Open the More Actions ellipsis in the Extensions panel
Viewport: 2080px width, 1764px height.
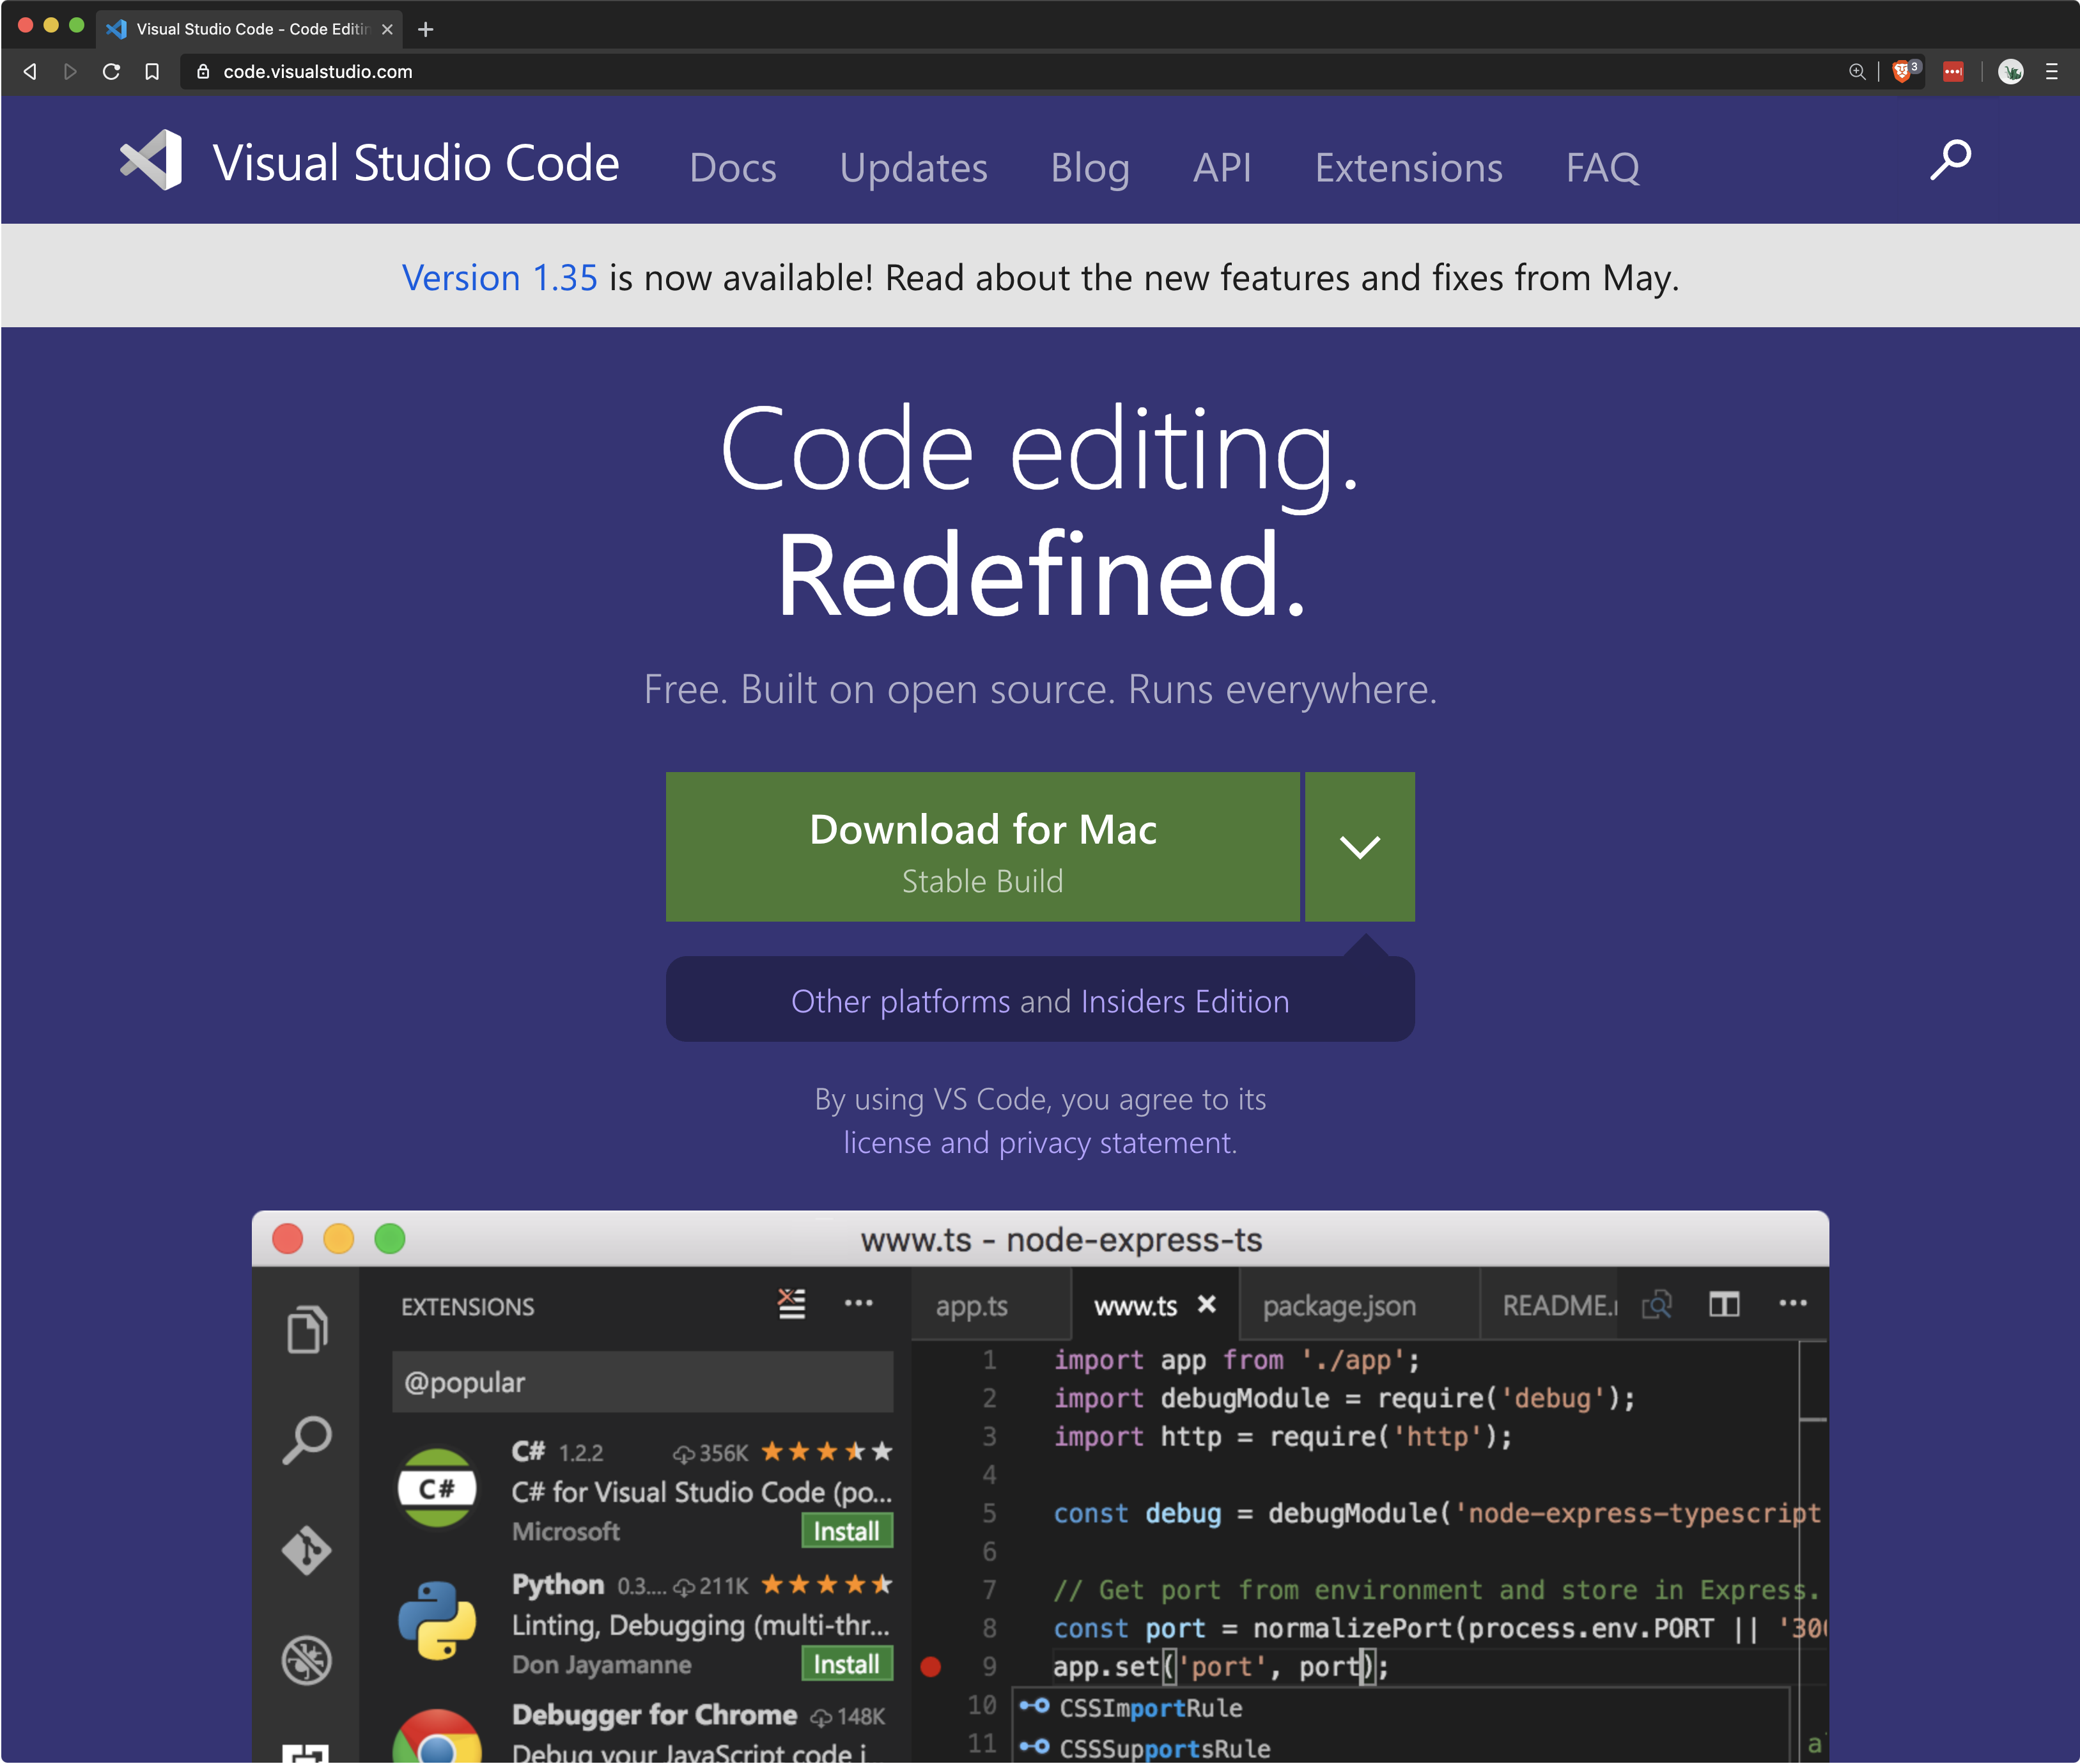coord(860,1302)
